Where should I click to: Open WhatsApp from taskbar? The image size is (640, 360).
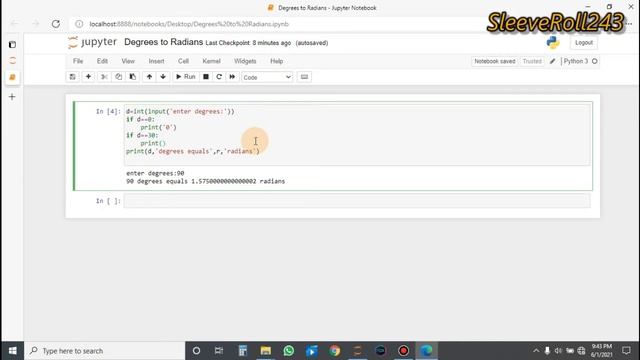(x=289, y=351)
